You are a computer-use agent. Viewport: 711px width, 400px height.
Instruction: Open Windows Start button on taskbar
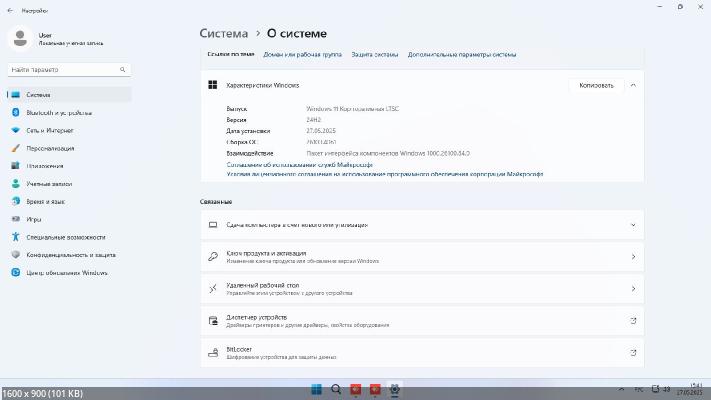click(x=317, y=389)
